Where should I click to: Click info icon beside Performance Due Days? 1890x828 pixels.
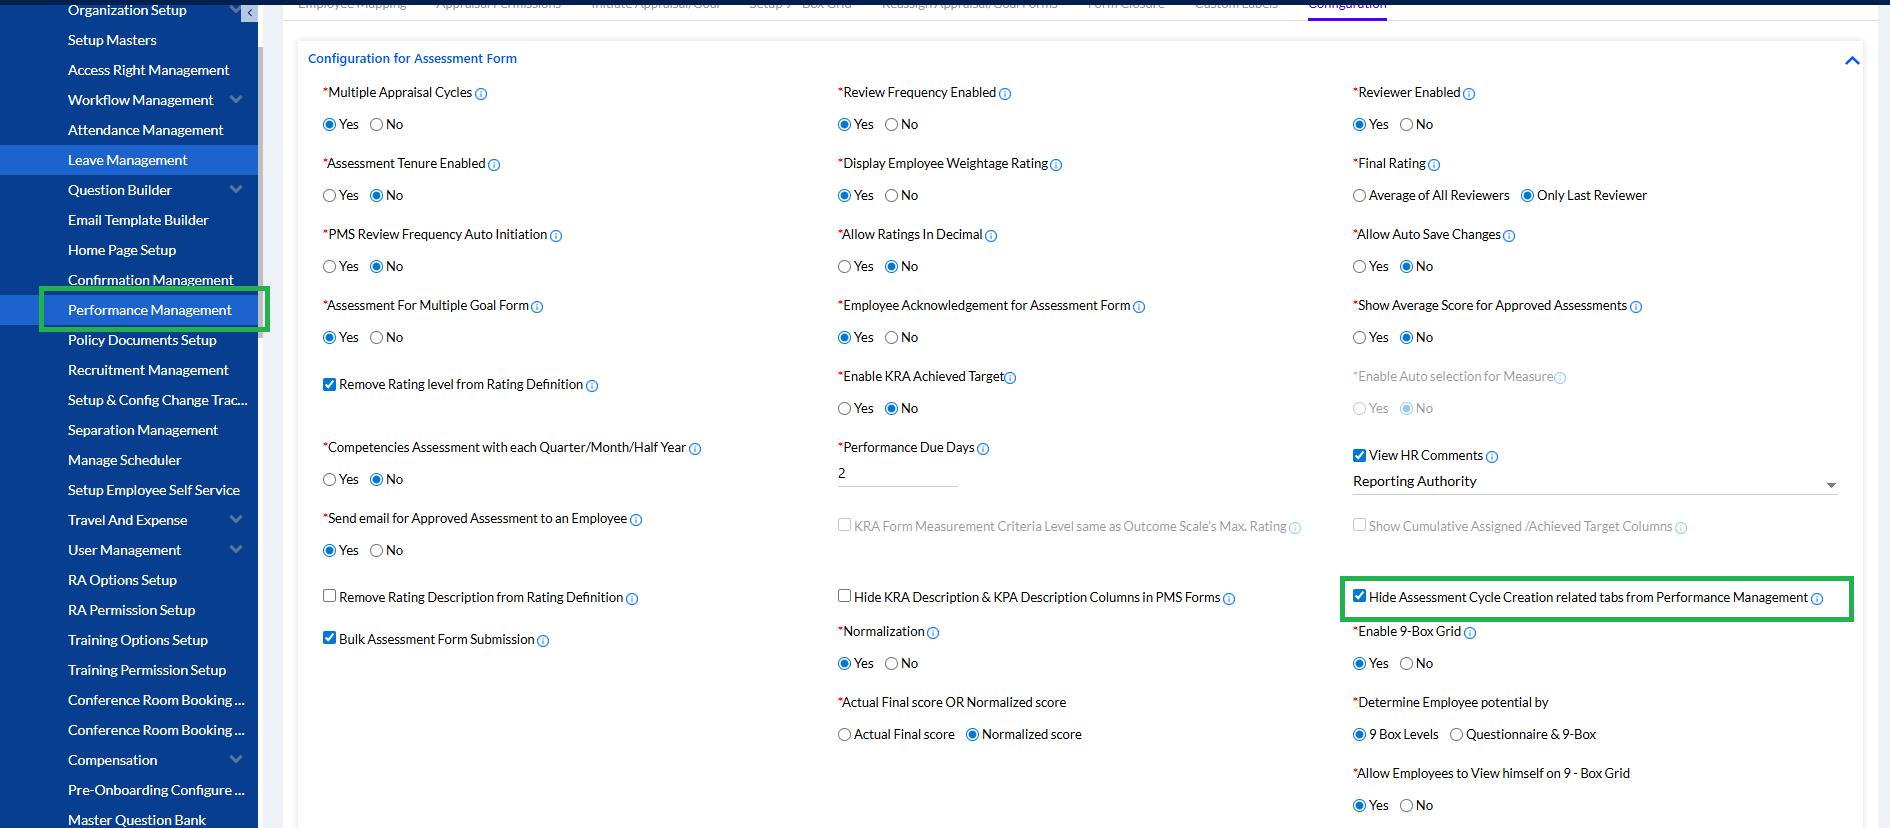(x=983, y=449)
